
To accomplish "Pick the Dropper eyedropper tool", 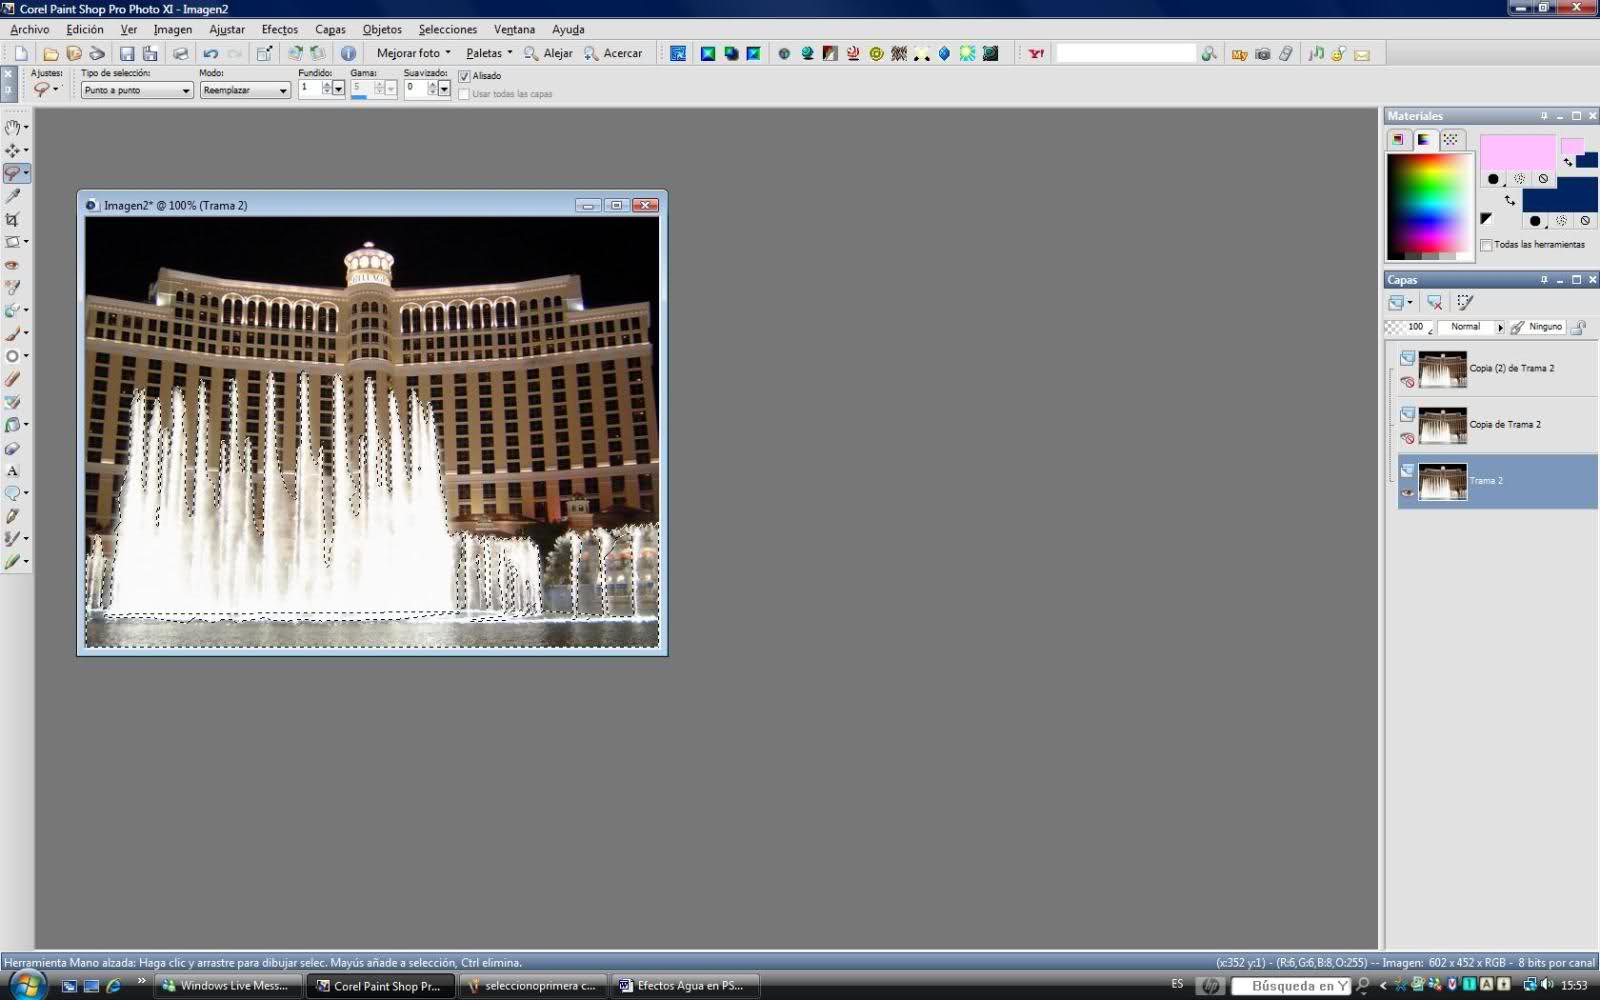I will tap(13, 196).
